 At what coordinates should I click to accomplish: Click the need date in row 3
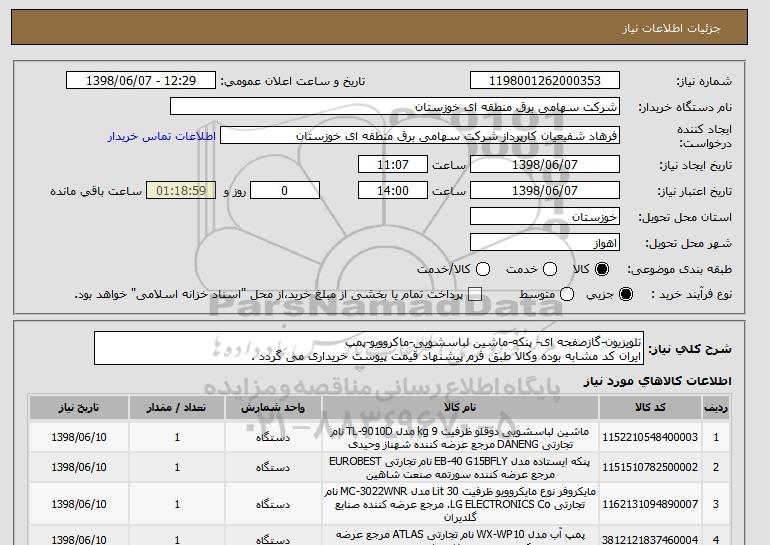pyautogui.click(x=79, y=504)
